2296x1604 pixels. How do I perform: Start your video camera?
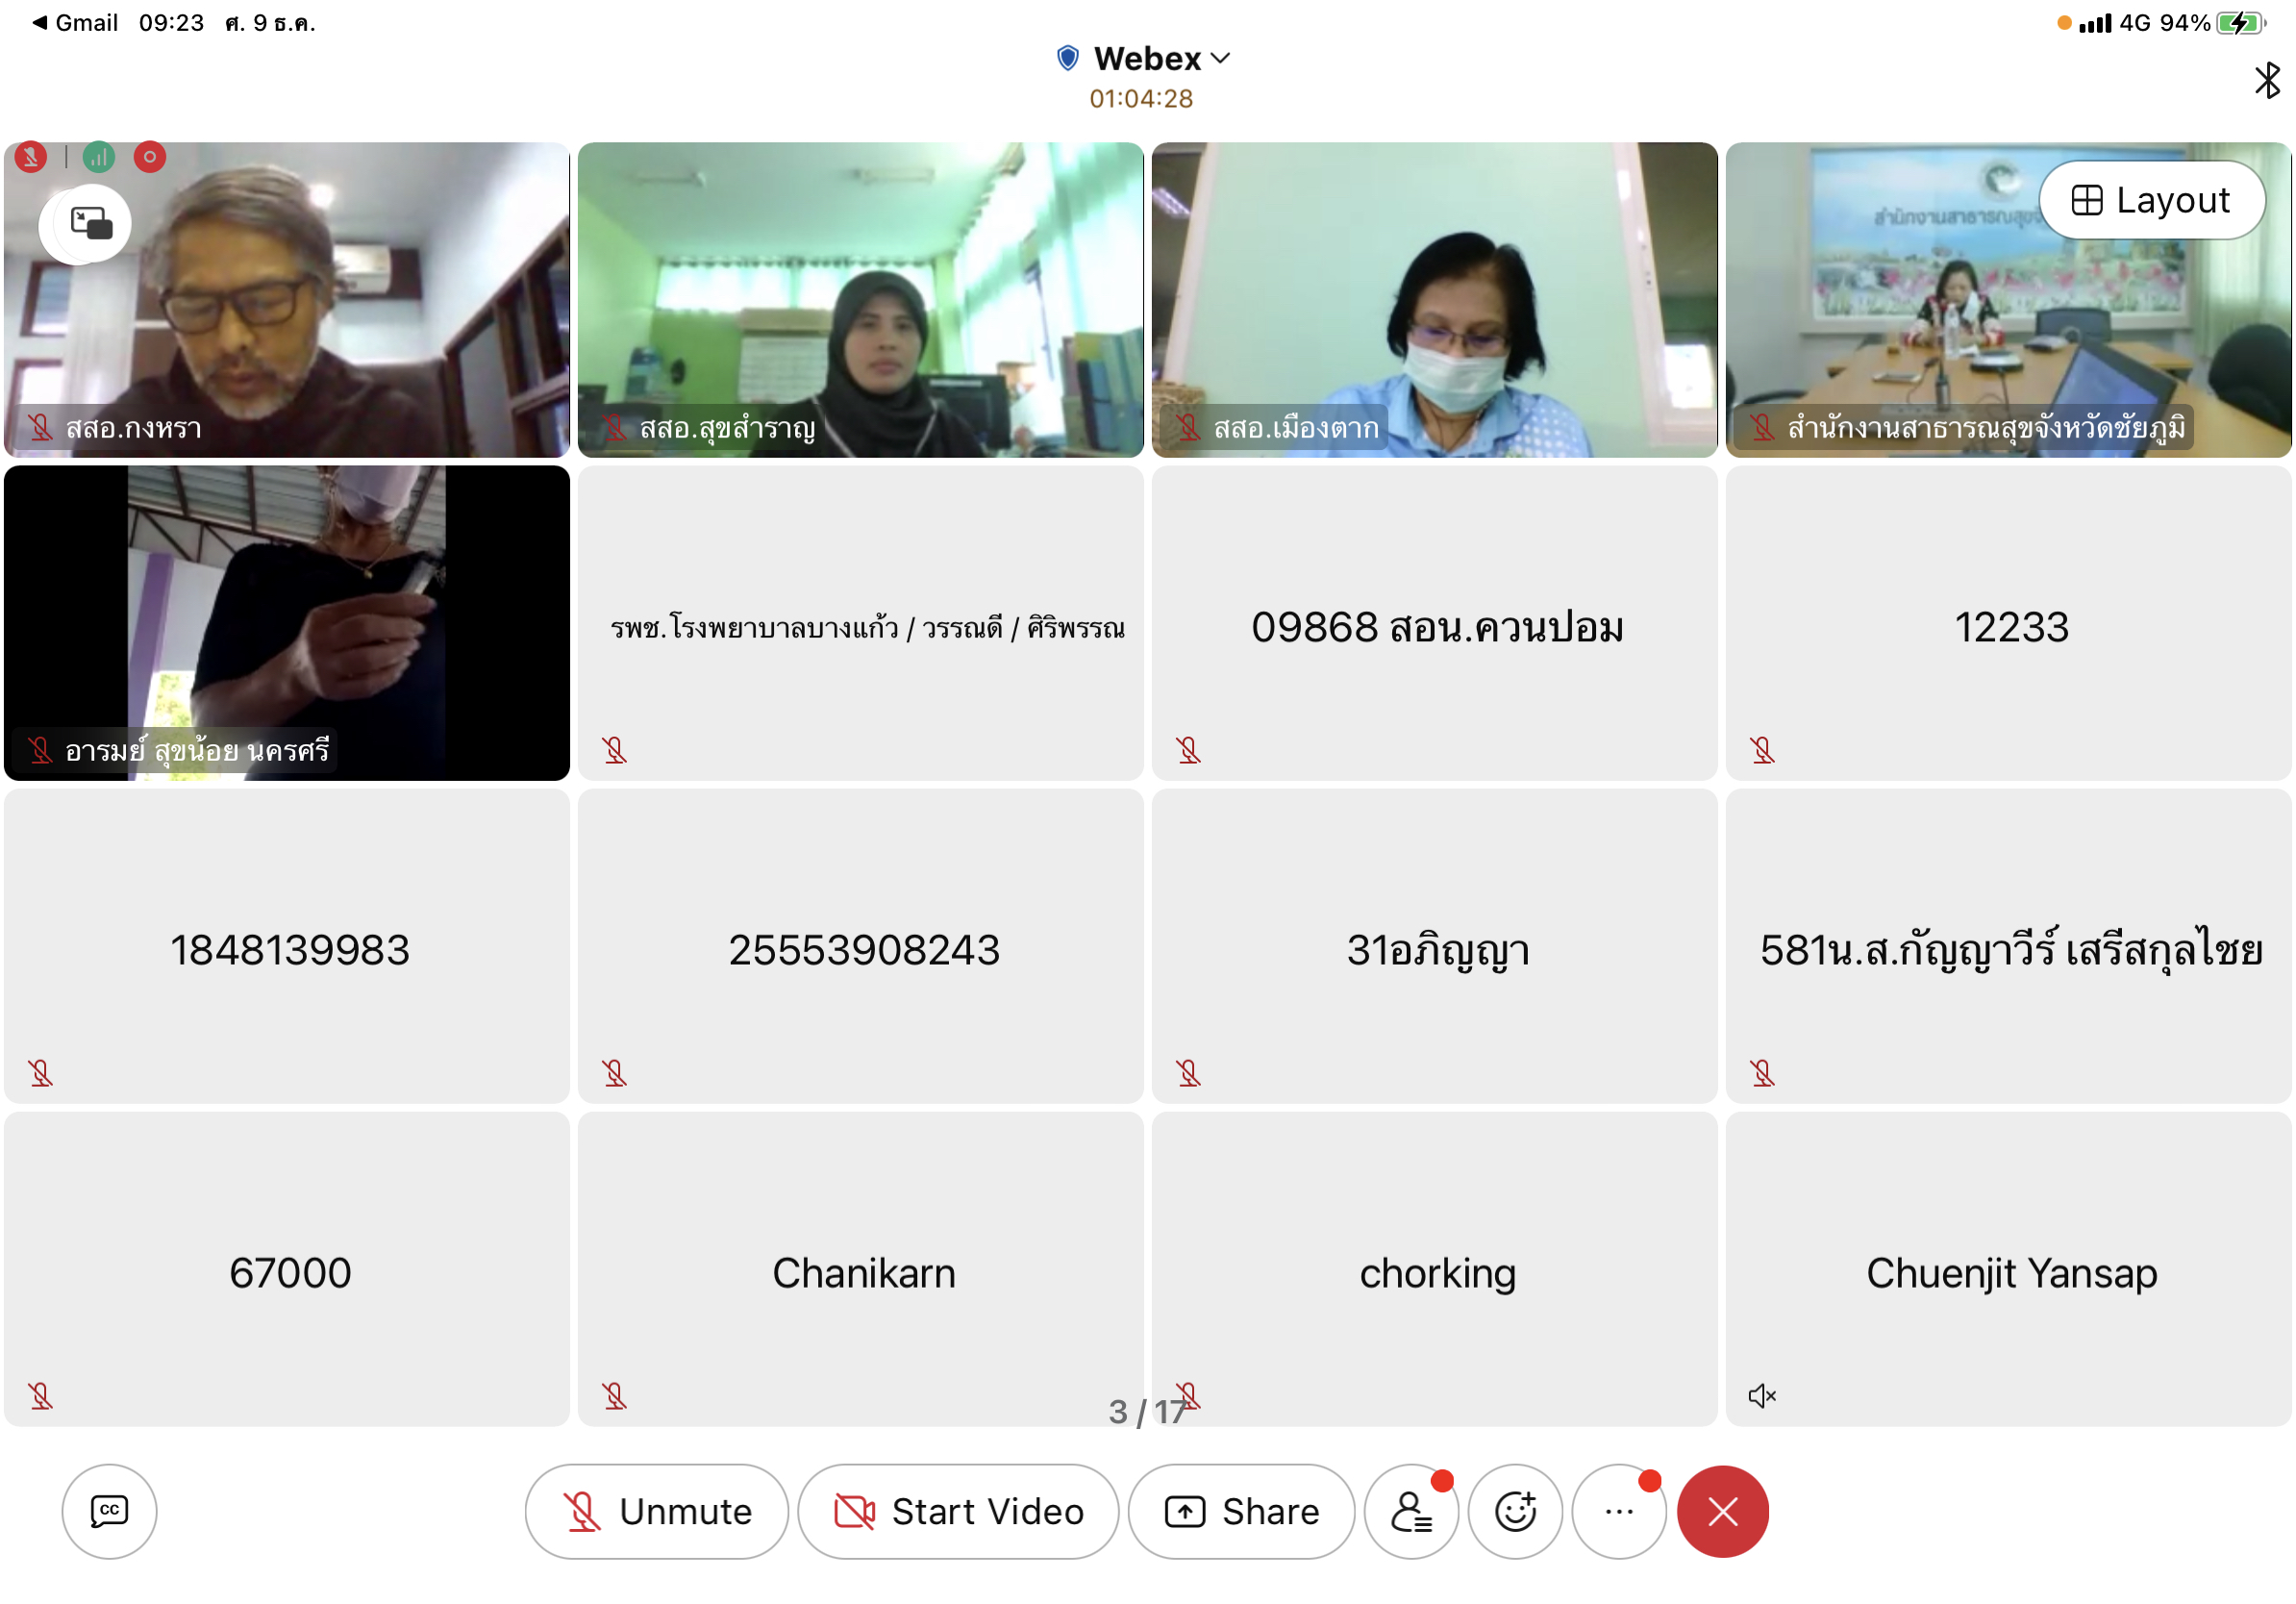click(958, 1511)
